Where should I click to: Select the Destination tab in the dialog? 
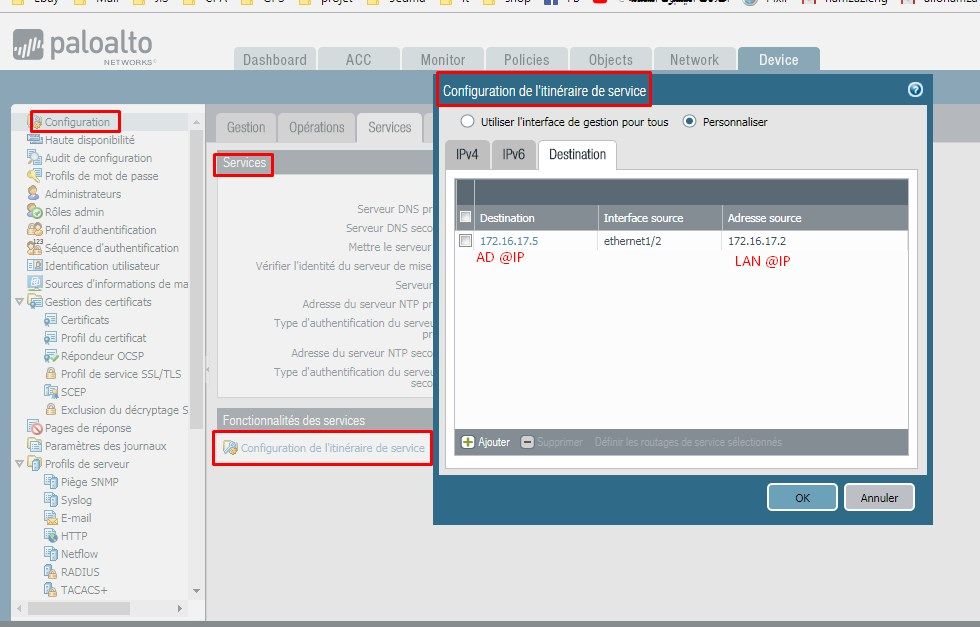578,154
